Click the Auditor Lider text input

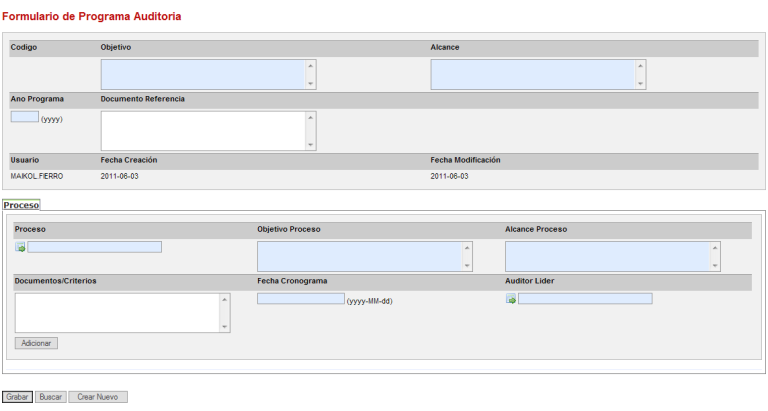pos(585,299)
